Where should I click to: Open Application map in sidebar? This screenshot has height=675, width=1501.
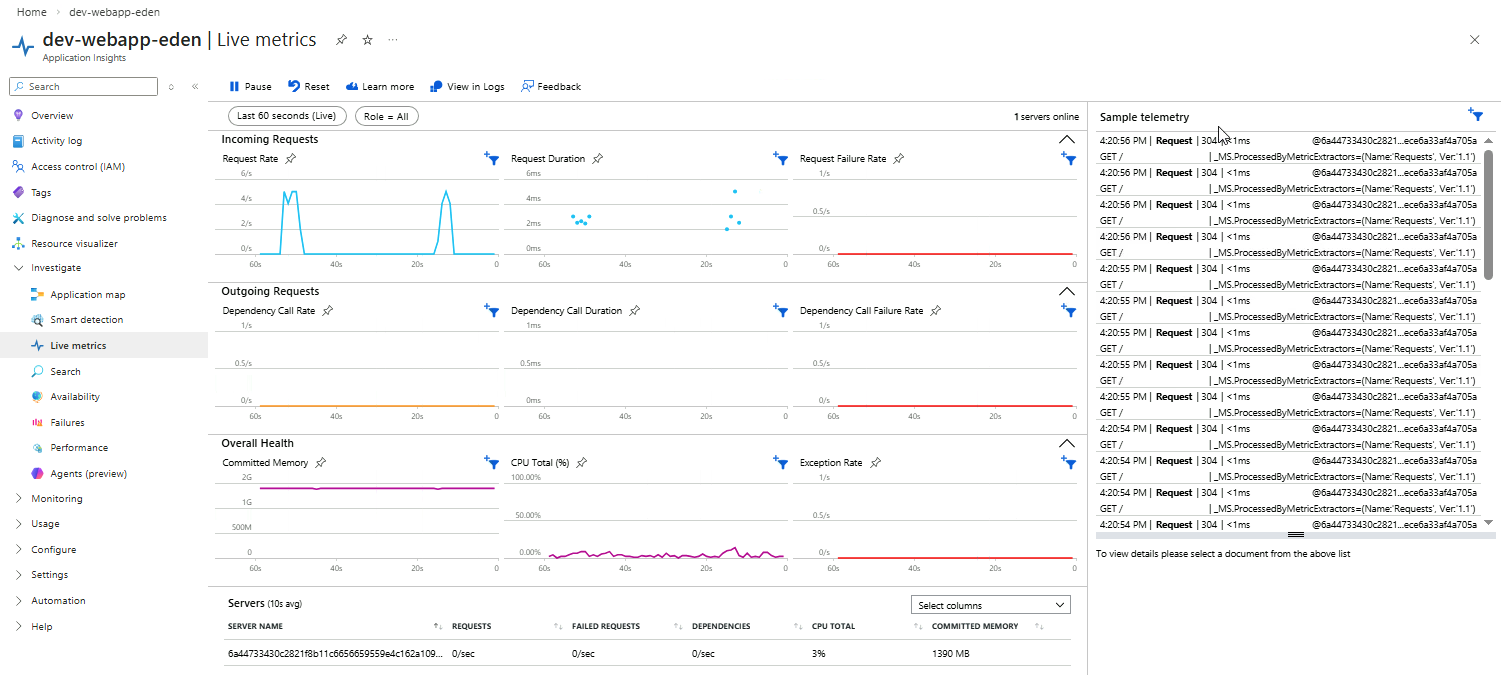point(87,295)
